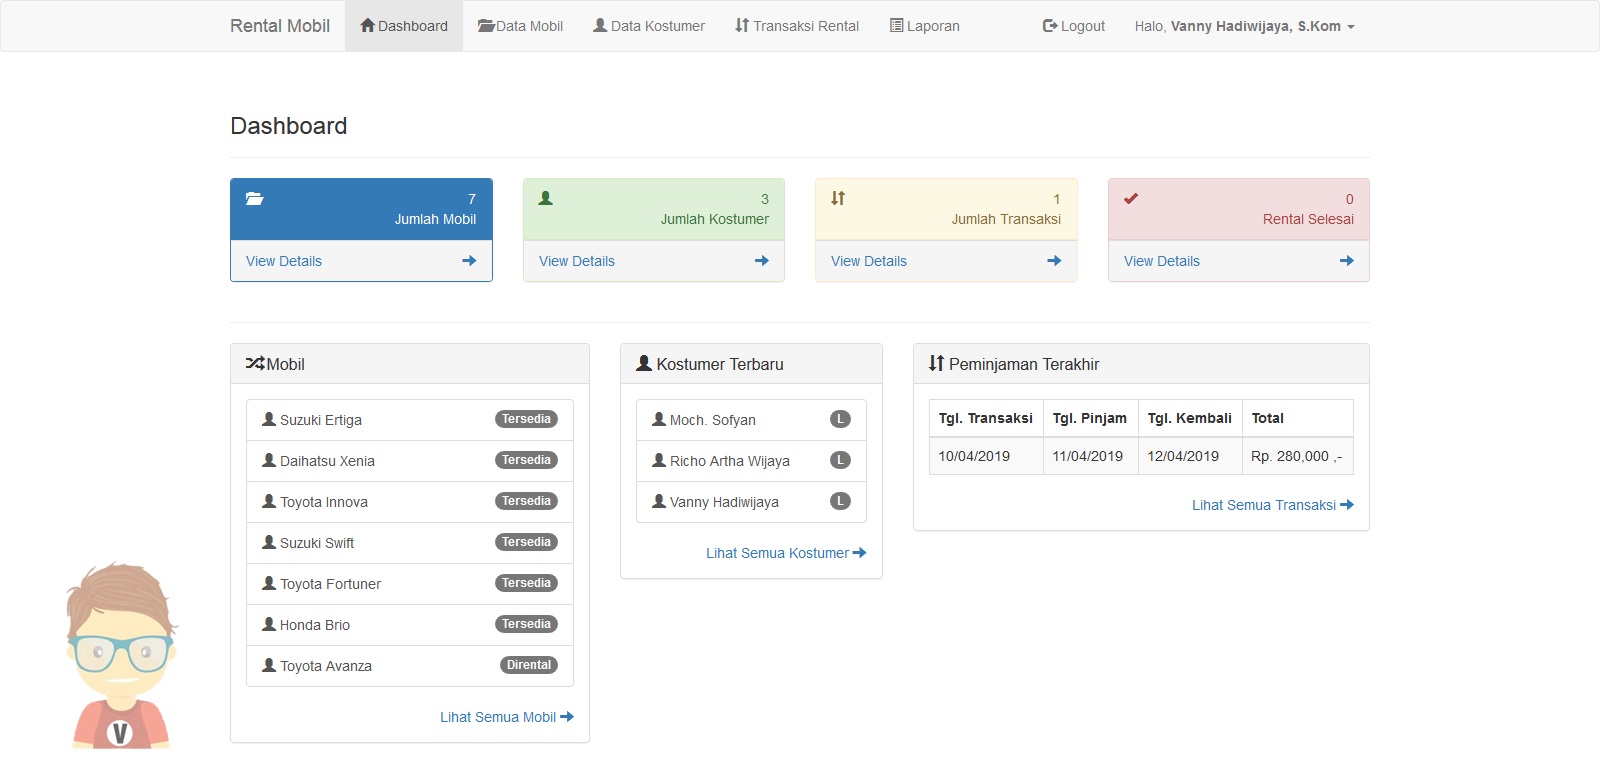Open the Laporan menu item
The image size is (1600, 784).
click(x=924, y=26)
